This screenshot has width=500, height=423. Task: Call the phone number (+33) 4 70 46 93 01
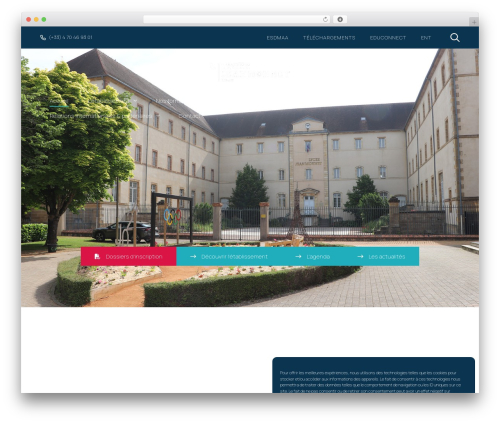tap(70, 37)
